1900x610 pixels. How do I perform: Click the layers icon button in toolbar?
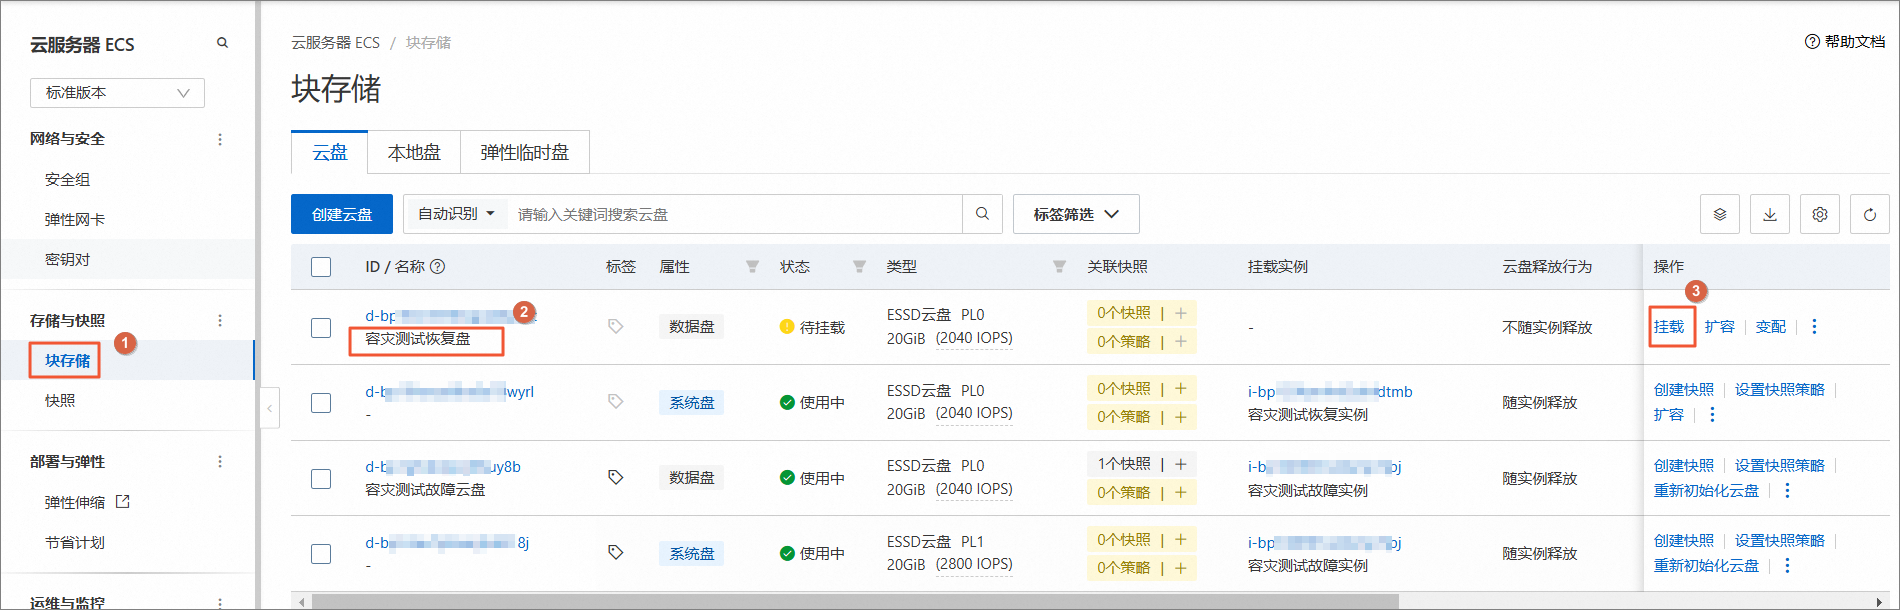(1720, 214)
